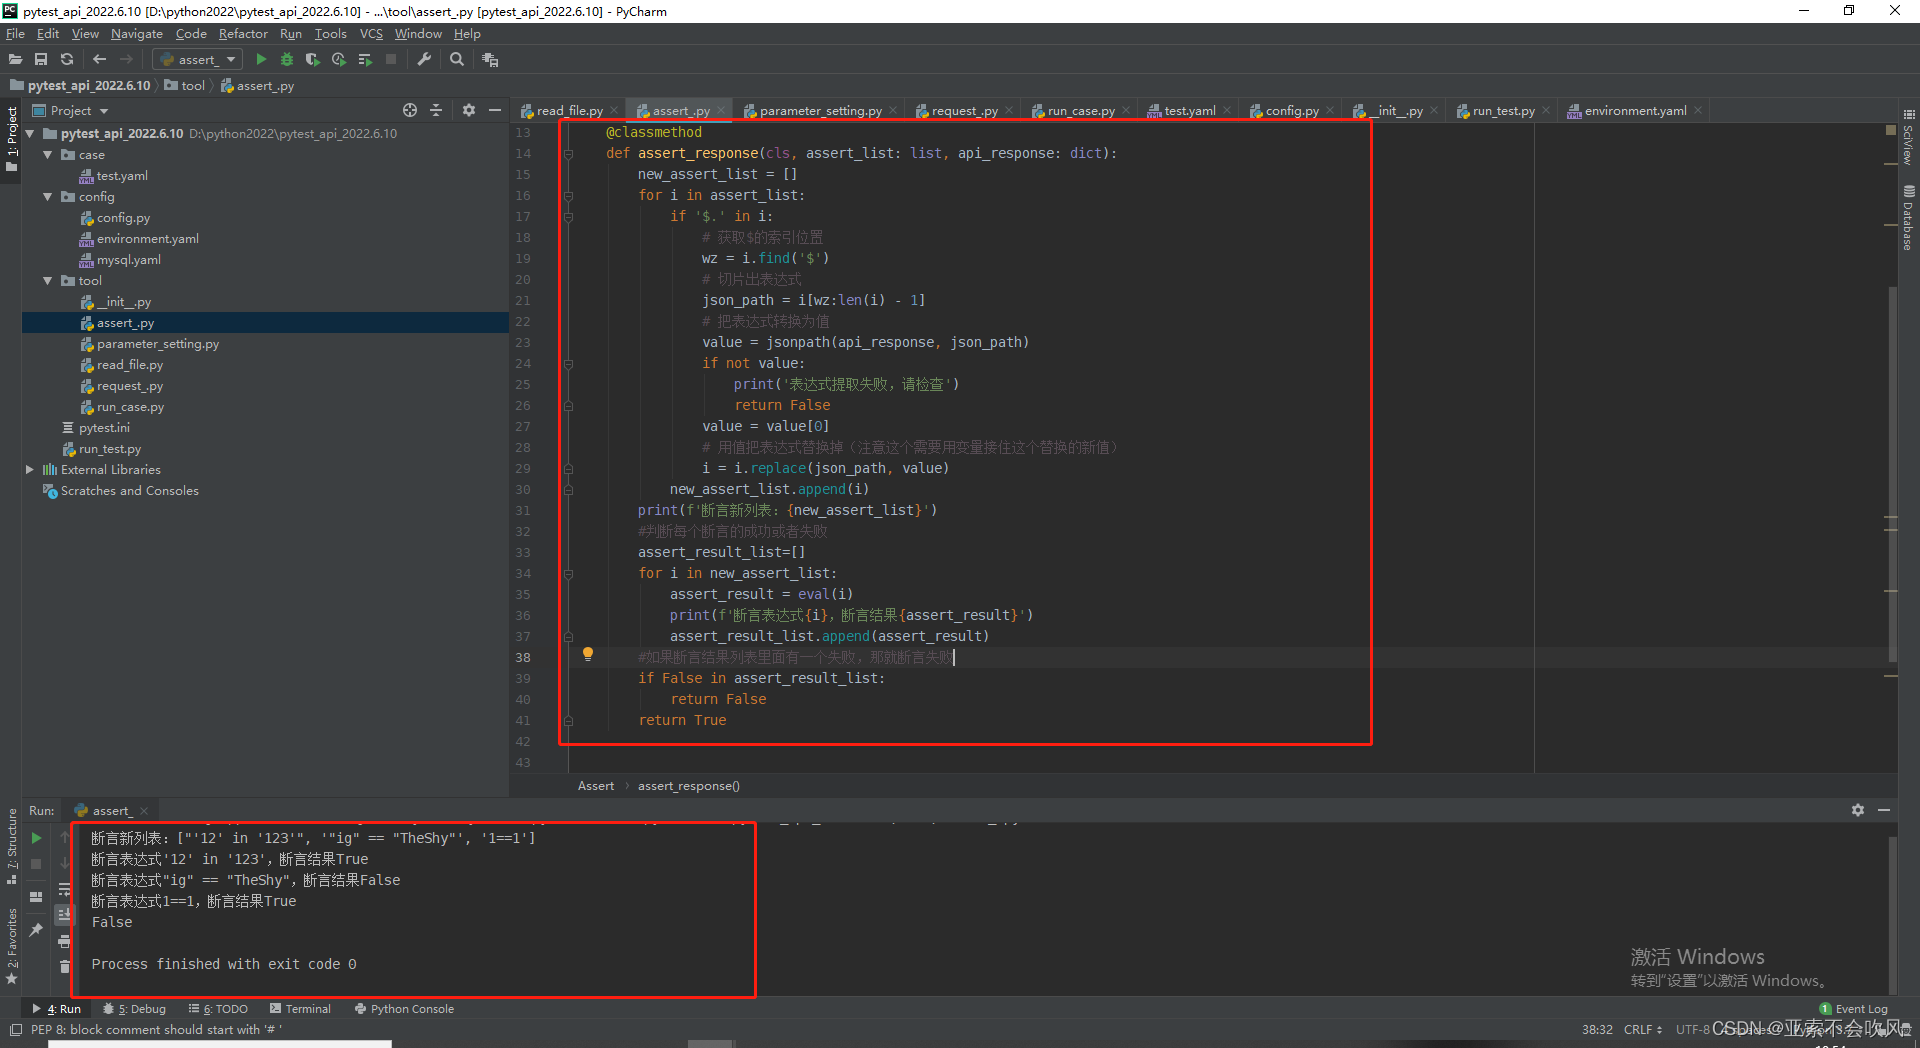Navigate Back with the left arrow icon
Viewport: 1920px width, 1048px height.
coord(99,59)
